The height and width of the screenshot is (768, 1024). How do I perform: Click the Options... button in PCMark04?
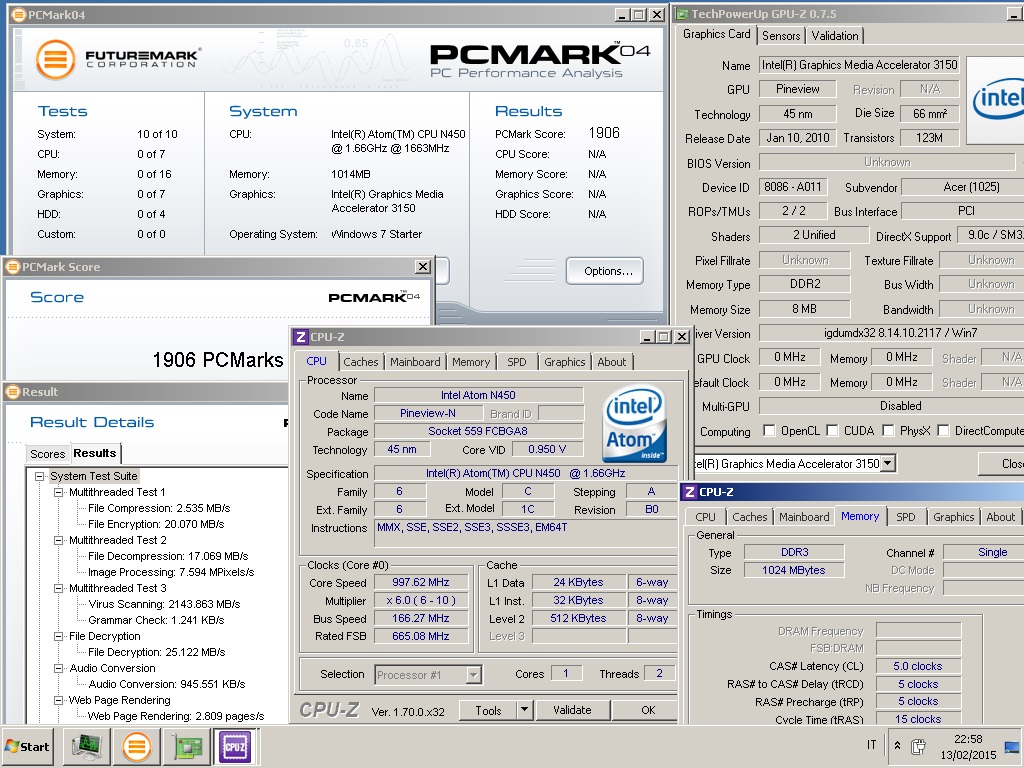coord(605,271)
